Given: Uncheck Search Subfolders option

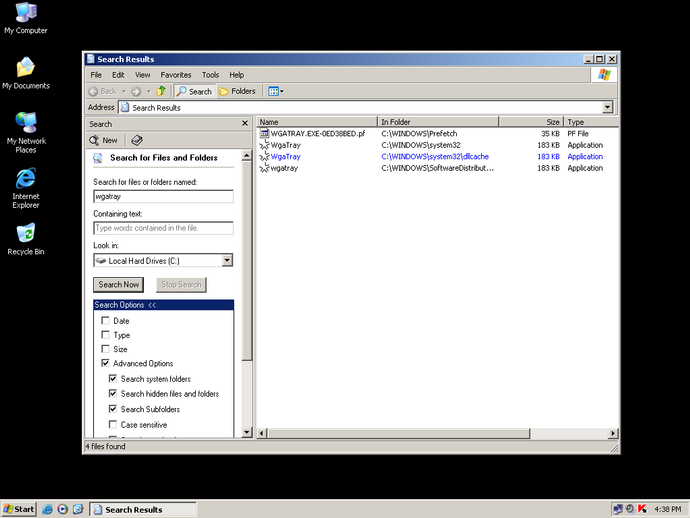Looking at the screenshot, I should point(113,409).
